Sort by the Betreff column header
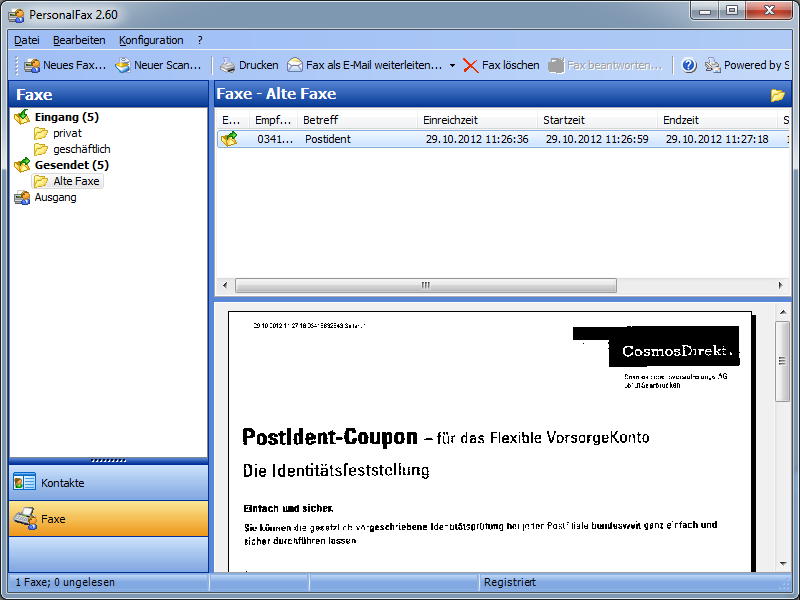800x600 pixels. (357, 120)
